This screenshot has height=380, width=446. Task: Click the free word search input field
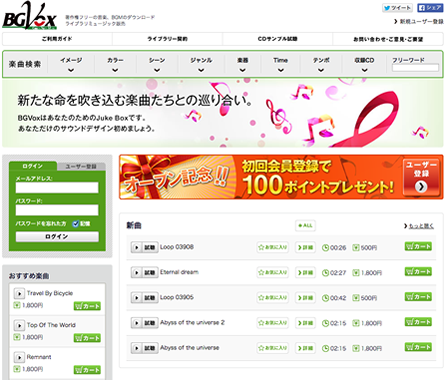415,68
